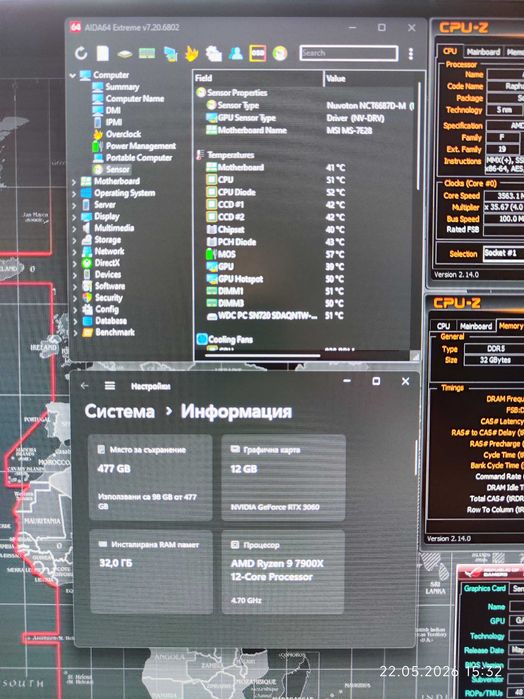Select the Graphics Card tab in GPU window
The width and height of the screenshot is (524, 699).
(x=485, y=588)
